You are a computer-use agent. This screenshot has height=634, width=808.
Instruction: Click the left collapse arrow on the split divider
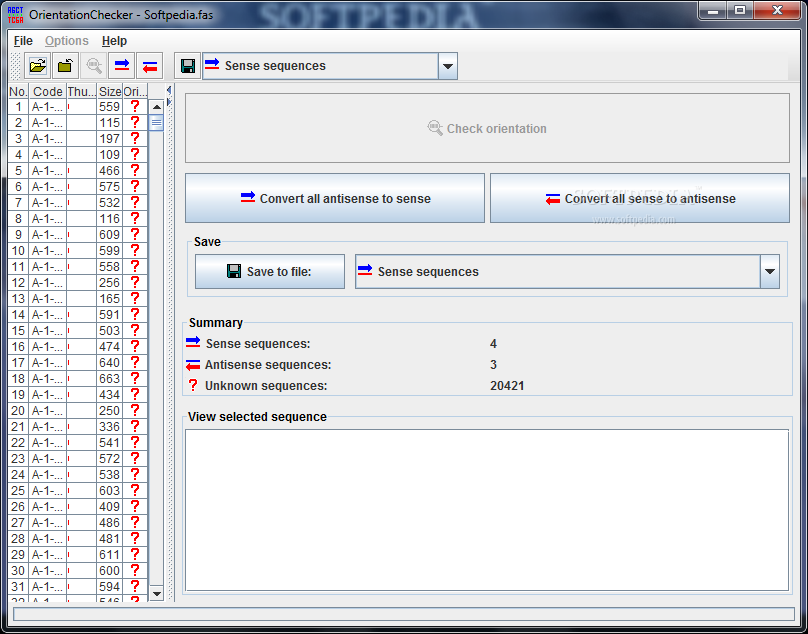[x=169, y=91]
